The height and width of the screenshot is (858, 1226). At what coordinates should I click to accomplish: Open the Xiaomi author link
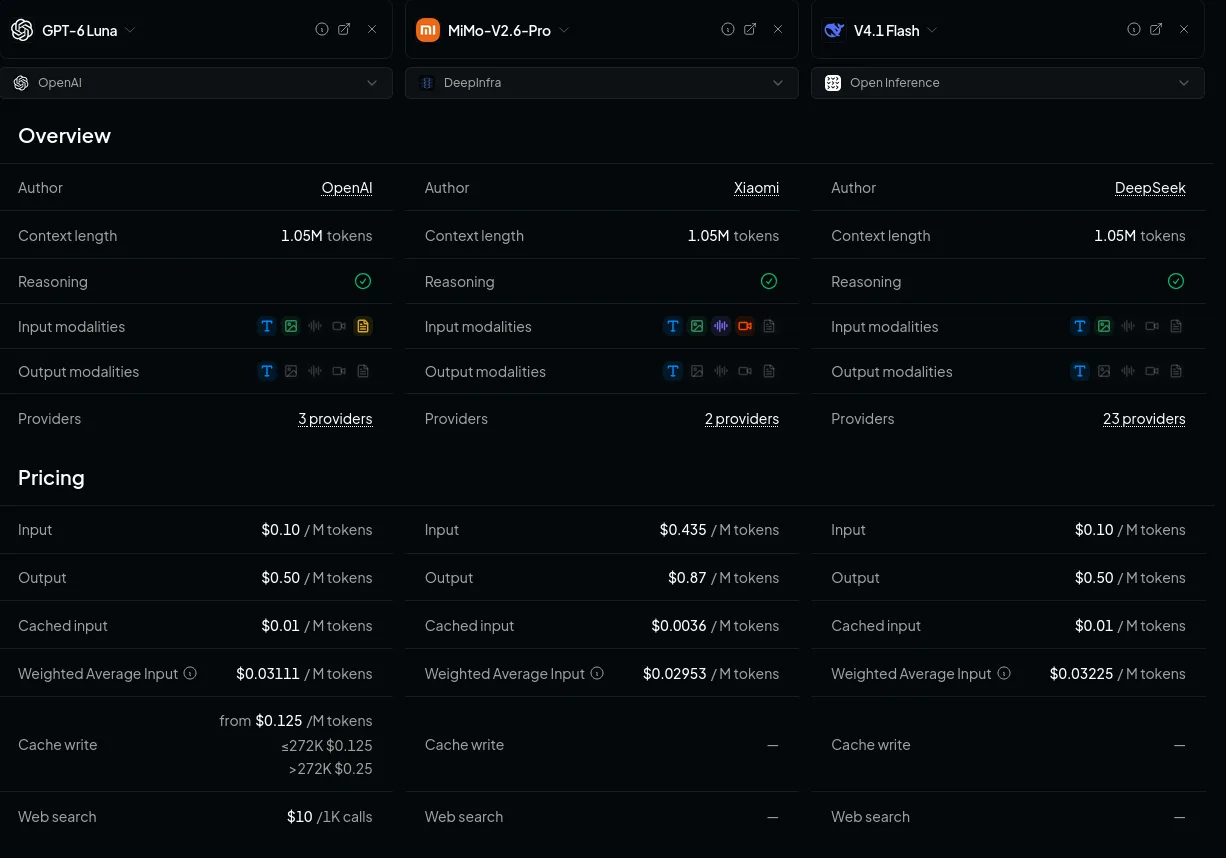(756, 188)
